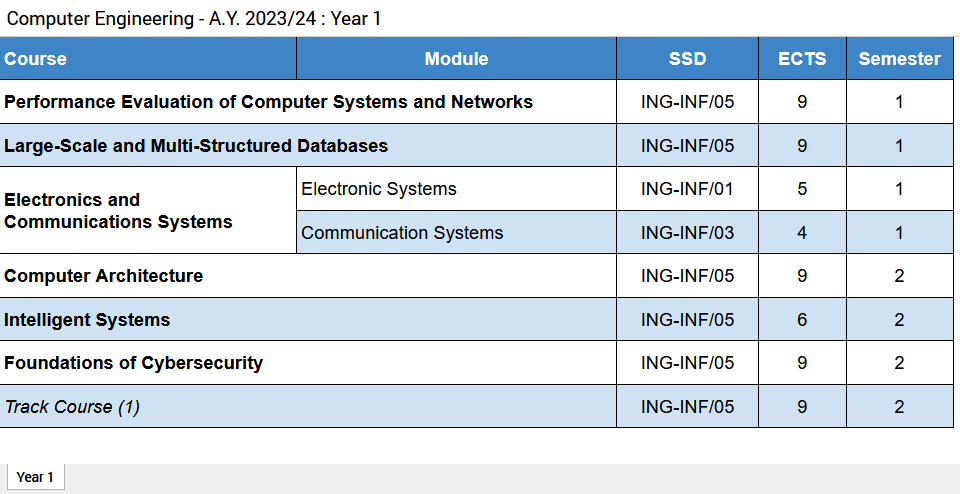The height and width of the screenshot is (494, 960).
Task: Open Performance Evaluation of Computer Systems course
Action: 268,102
